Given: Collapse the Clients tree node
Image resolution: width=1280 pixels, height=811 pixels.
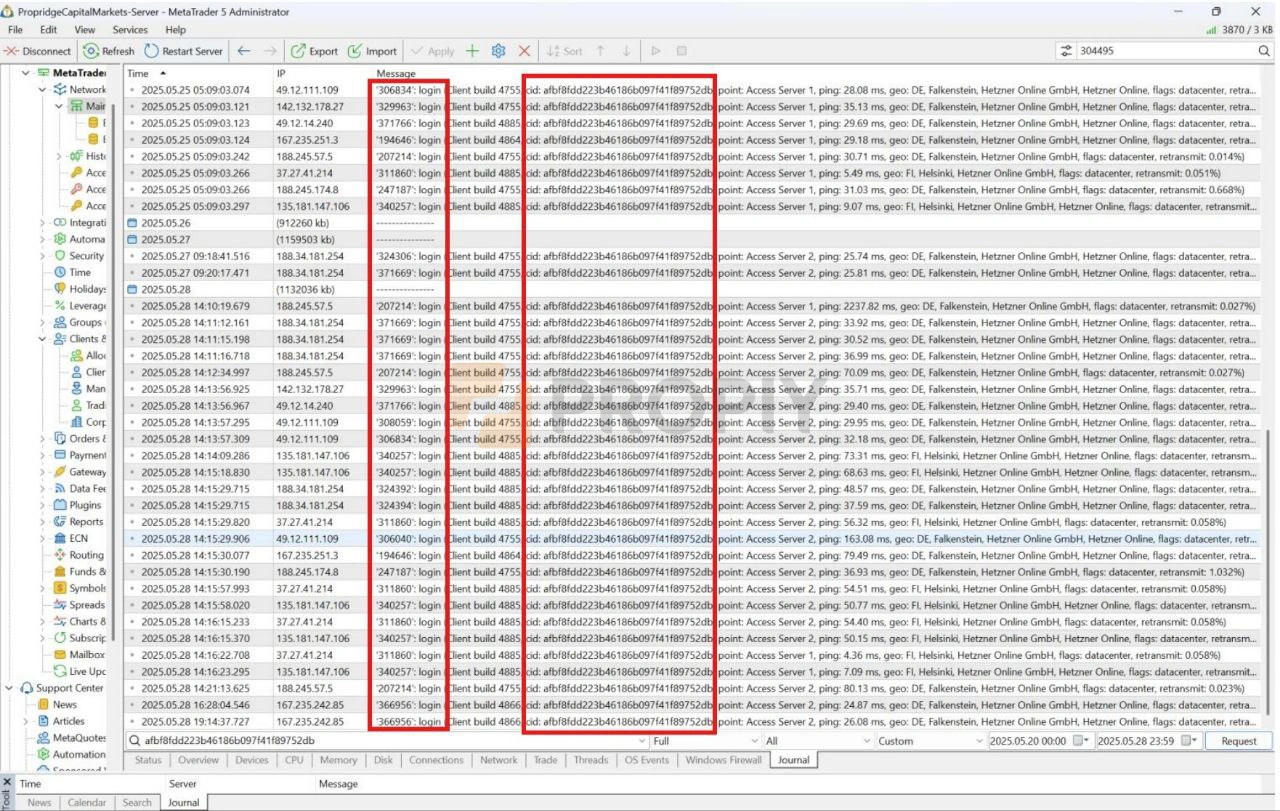Looking at the screenshot, I should tap(43, 339).
